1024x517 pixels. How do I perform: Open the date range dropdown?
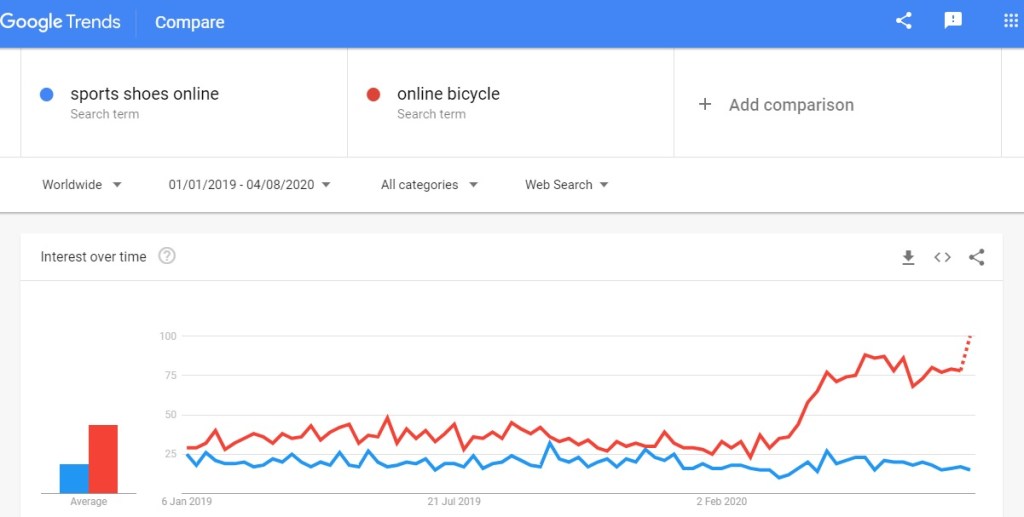coord(249,185)
